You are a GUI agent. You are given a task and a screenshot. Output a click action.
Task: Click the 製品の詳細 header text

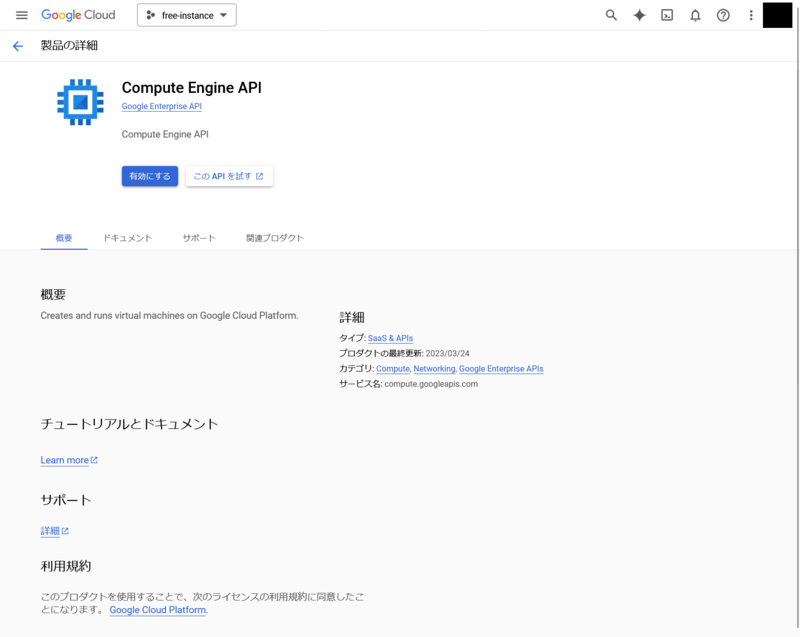[69, 46]
